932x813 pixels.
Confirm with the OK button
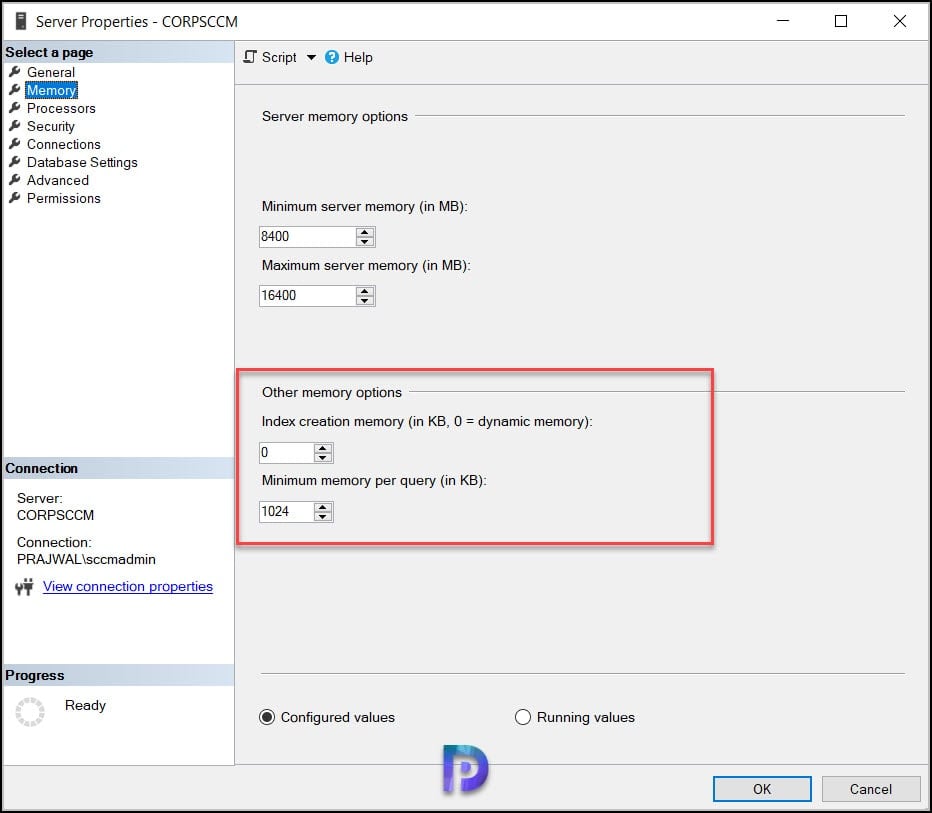(762, 789)
